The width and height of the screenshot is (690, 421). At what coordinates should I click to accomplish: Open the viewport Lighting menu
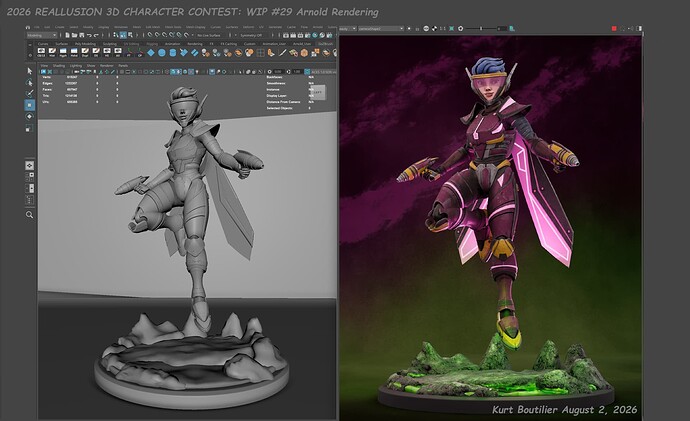pyautogui.click(x=76, y=66)
